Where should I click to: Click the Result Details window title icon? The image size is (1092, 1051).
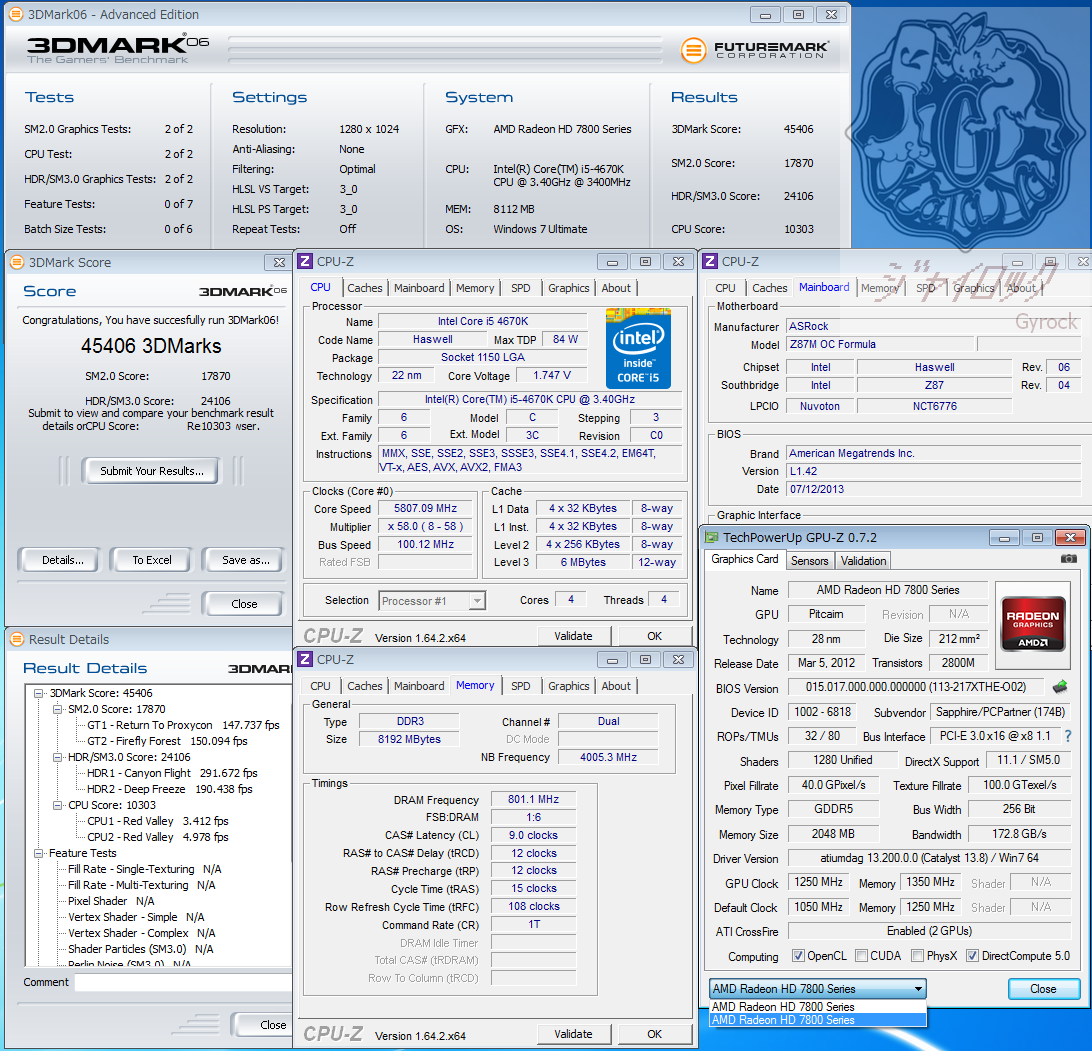(17, 639)
